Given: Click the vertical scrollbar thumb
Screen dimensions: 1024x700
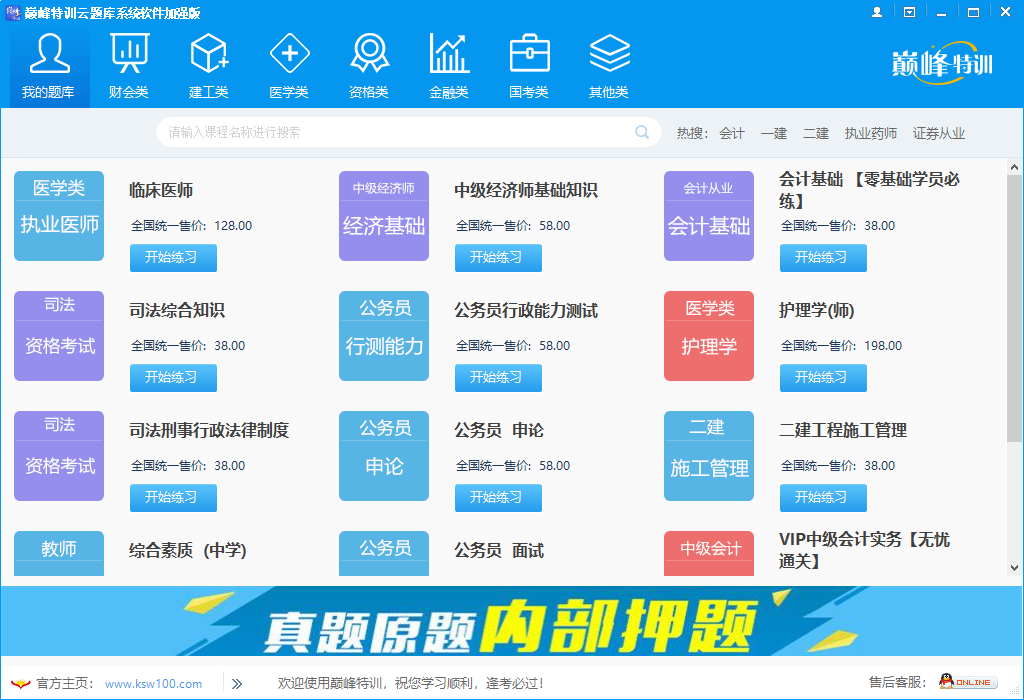Looking at the screenshot, I should pyautogui.click(x=1014, y=308).
